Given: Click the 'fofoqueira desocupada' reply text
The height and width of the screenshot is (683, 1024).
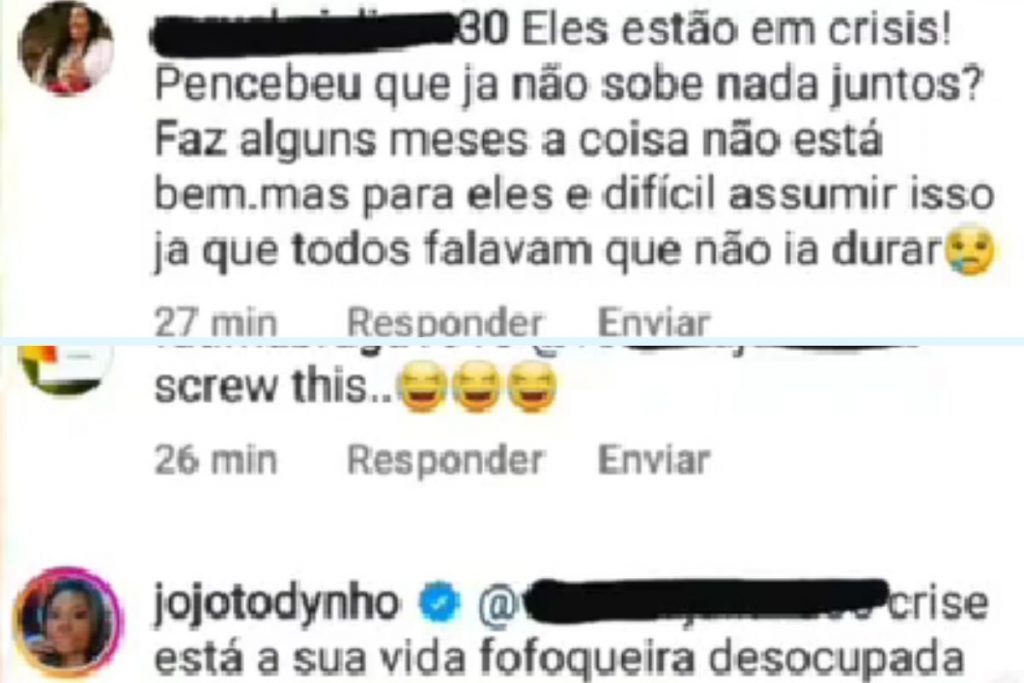Looking at the screenshot, I should 722,659.
